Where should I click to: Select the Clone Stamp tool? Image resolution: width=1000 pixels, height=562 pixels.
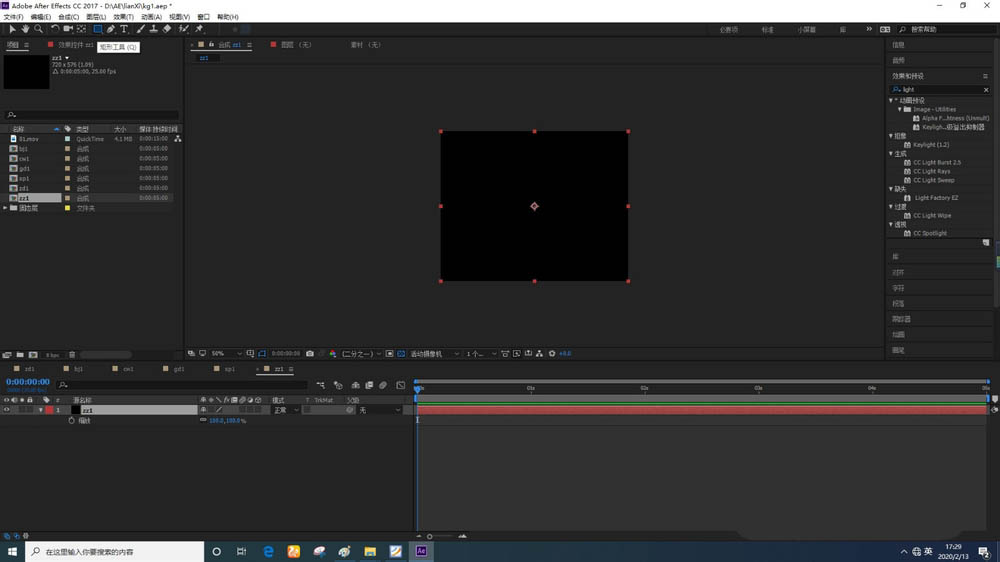154,29
